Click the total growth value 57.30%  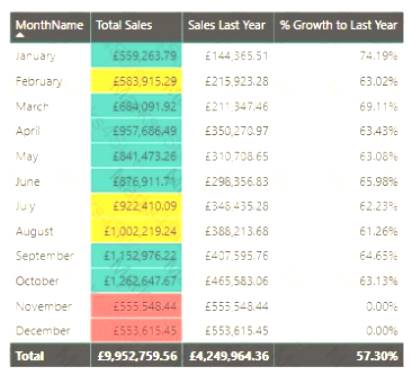tap(377, 356)
